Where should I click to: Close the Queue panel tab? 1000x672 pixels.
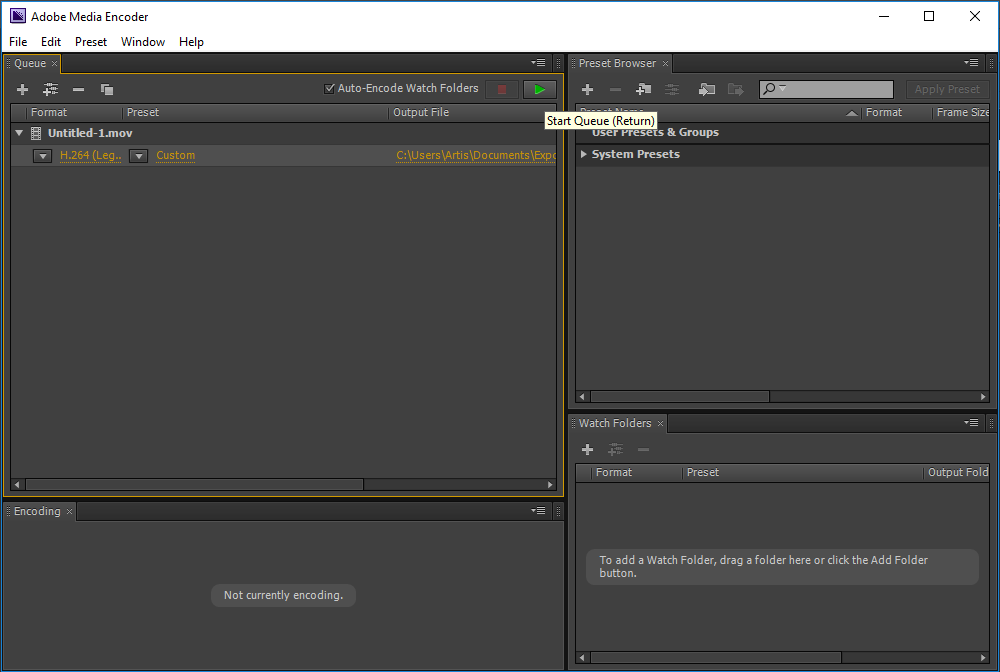coord(55,63)
